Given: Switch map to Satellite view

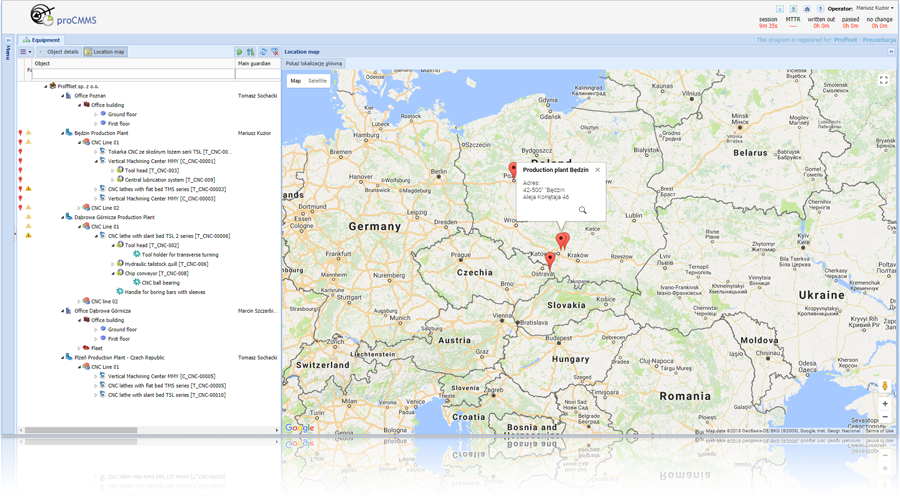Looking at the screenshot, I should 317,81.
